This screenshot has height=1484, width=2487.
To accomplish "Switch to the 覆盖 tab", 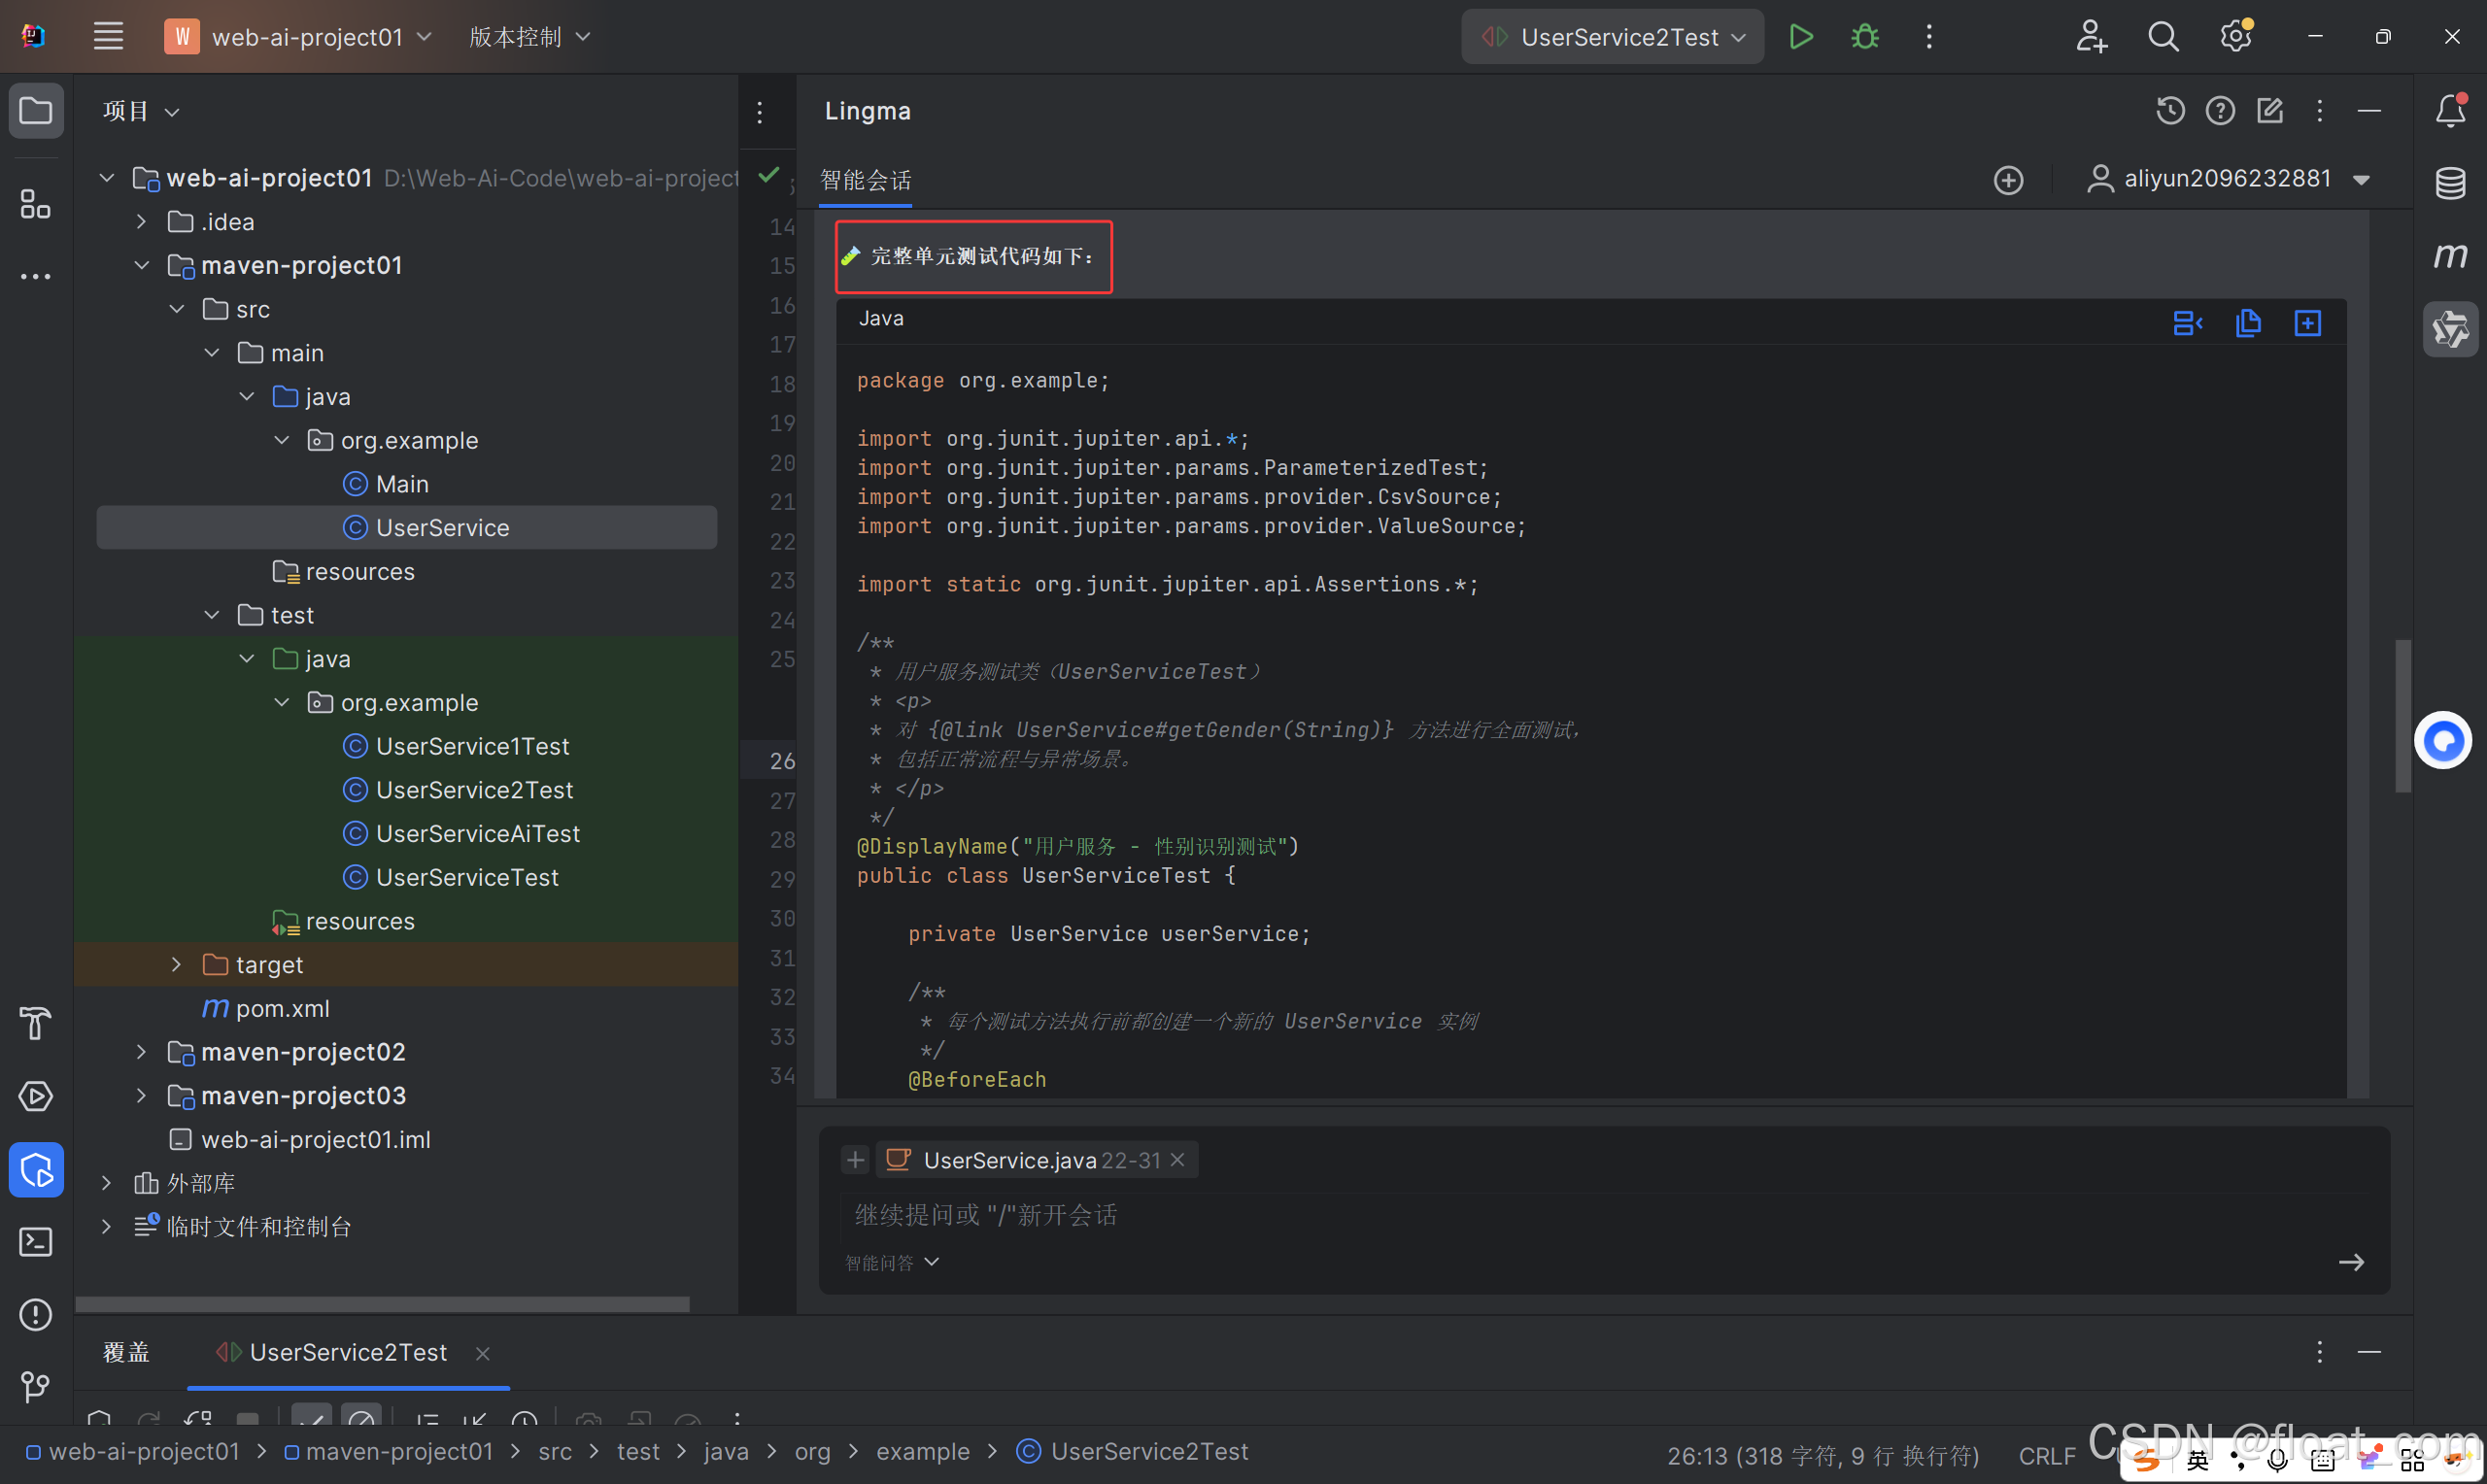I will click(126, 1353).
